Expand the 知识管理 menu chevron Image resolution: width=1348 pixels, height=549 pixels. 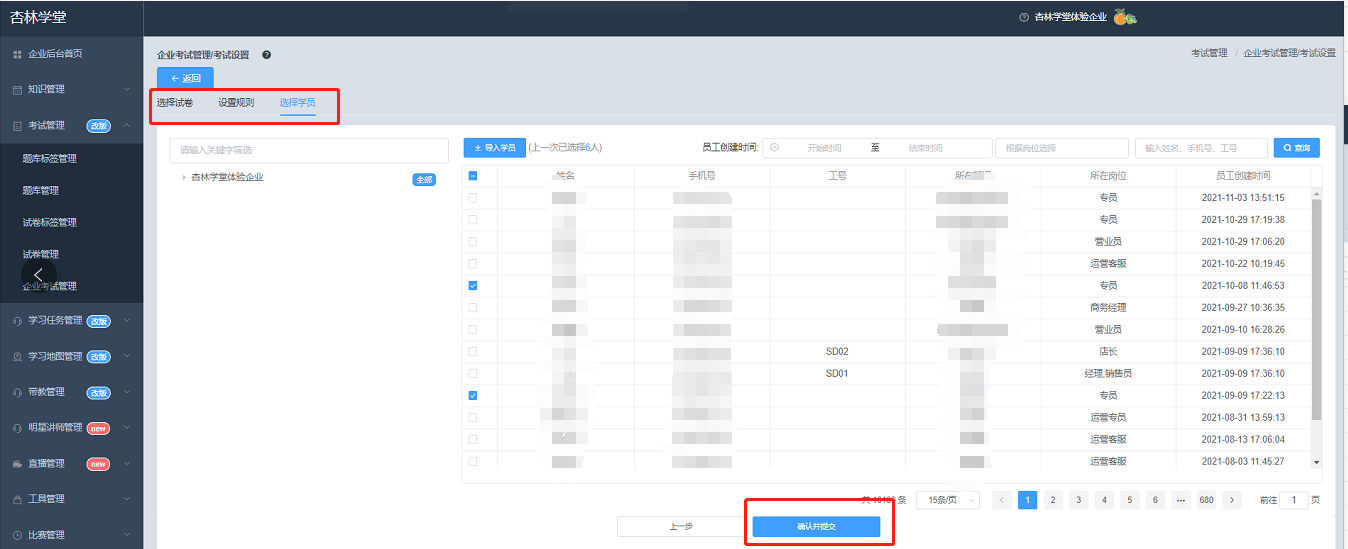tap(127, 90)
